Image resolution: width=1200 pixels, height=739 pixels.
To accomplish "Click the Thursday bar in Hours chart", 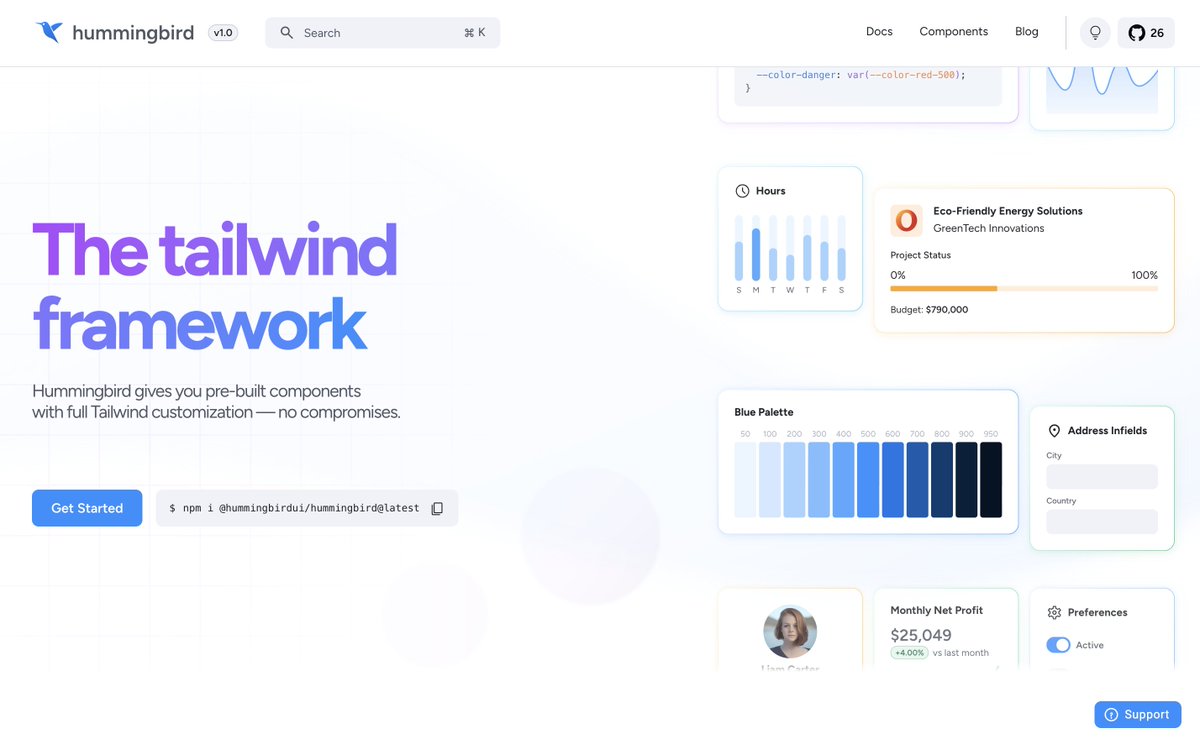I will click(x=807, y=248).
